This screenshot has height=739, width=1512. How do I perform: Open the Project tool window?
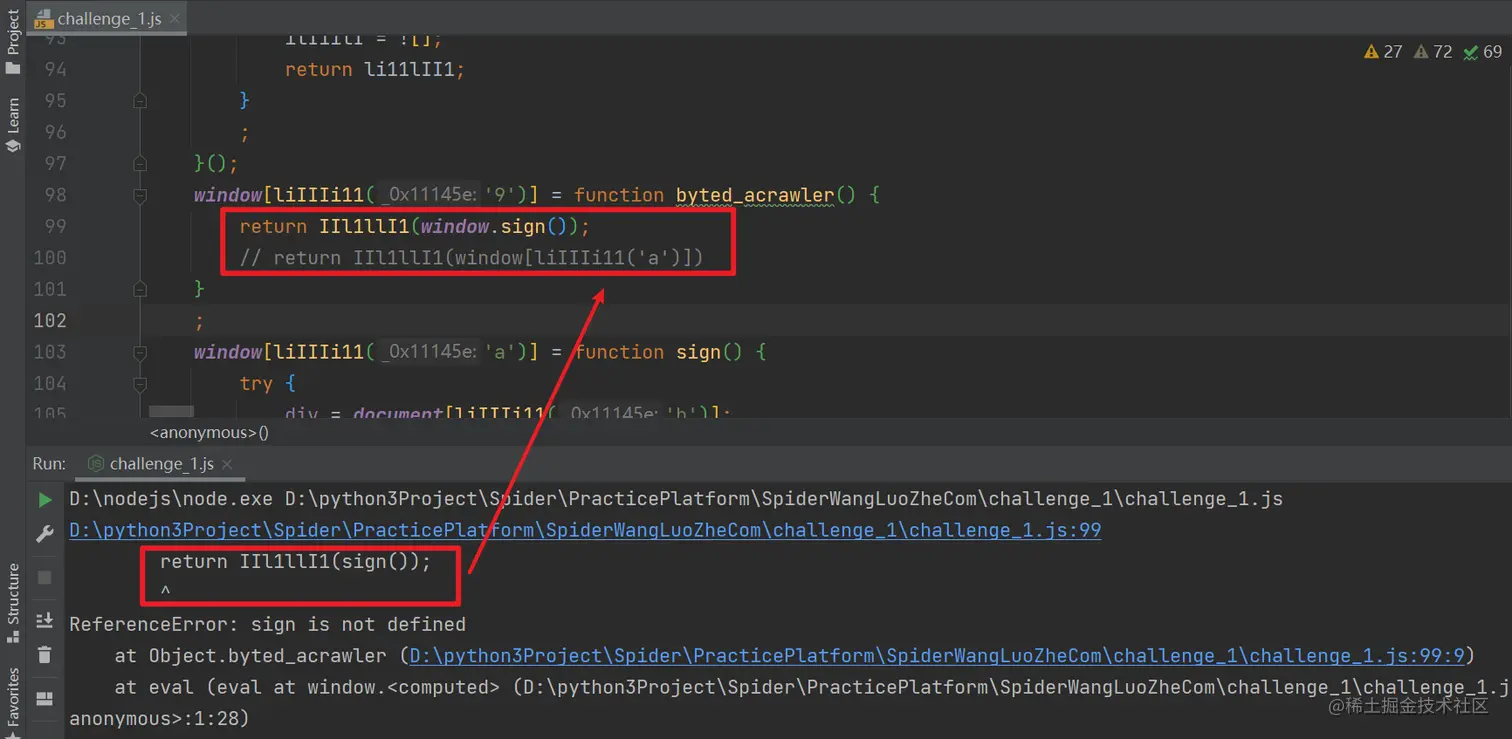13,43
